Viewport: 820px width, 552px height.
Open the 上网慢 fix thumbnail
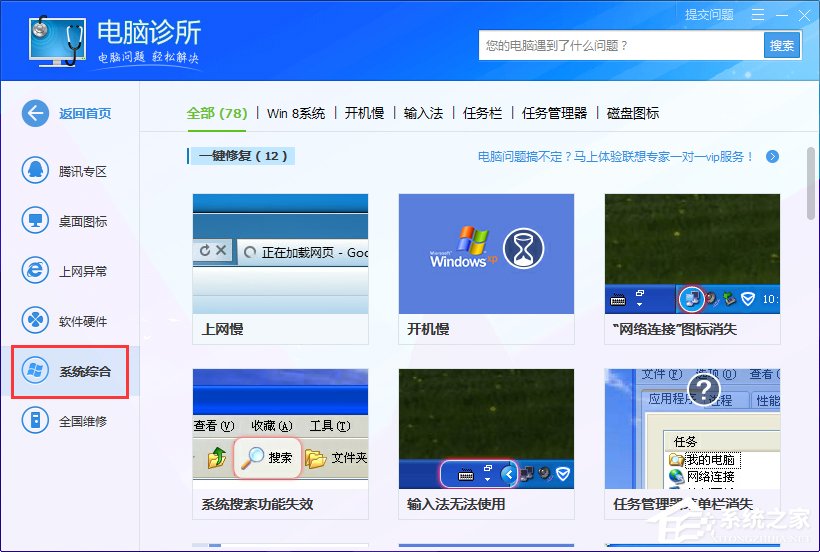pyautogui.click(x=280, y=254)
